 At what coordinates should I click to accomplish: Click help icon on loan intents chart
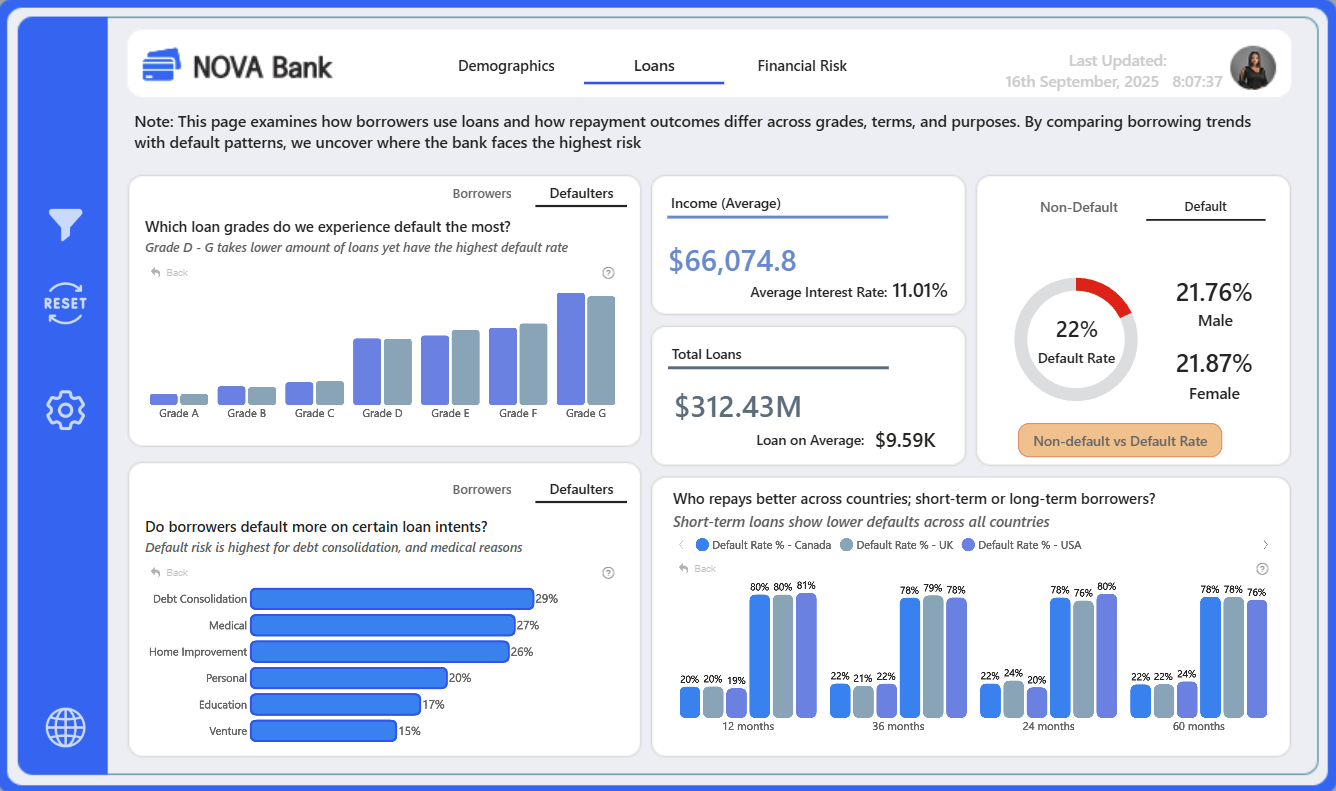[x=609, y=573]
